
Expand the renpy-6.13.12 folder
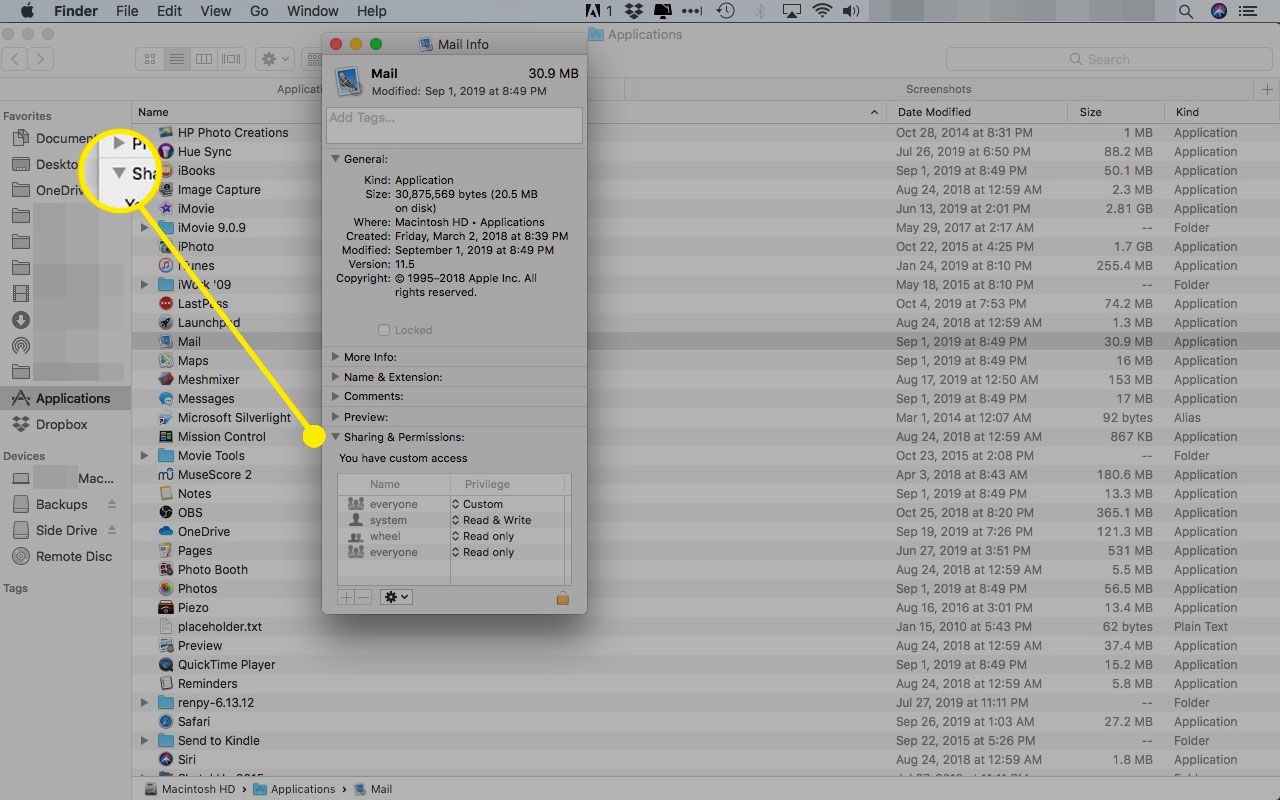[x=145, y=702]
